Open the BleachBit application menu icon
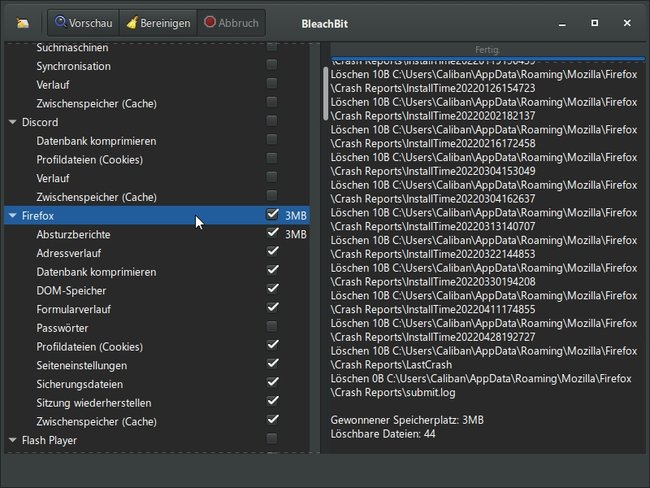This screenshot has width=650, height=488. (x=22, y=23)
